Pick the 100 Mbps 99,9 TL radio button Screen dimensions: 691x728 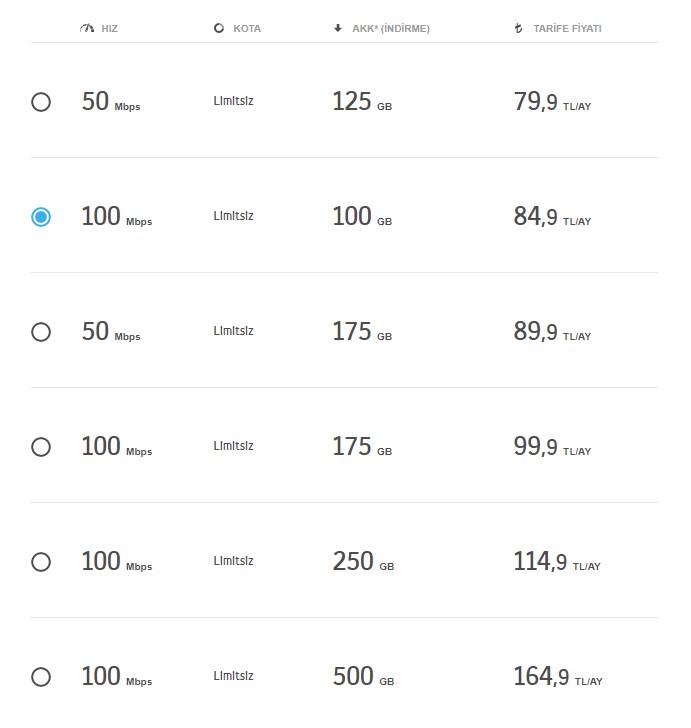pyautogui.click(x=41, y=447)
